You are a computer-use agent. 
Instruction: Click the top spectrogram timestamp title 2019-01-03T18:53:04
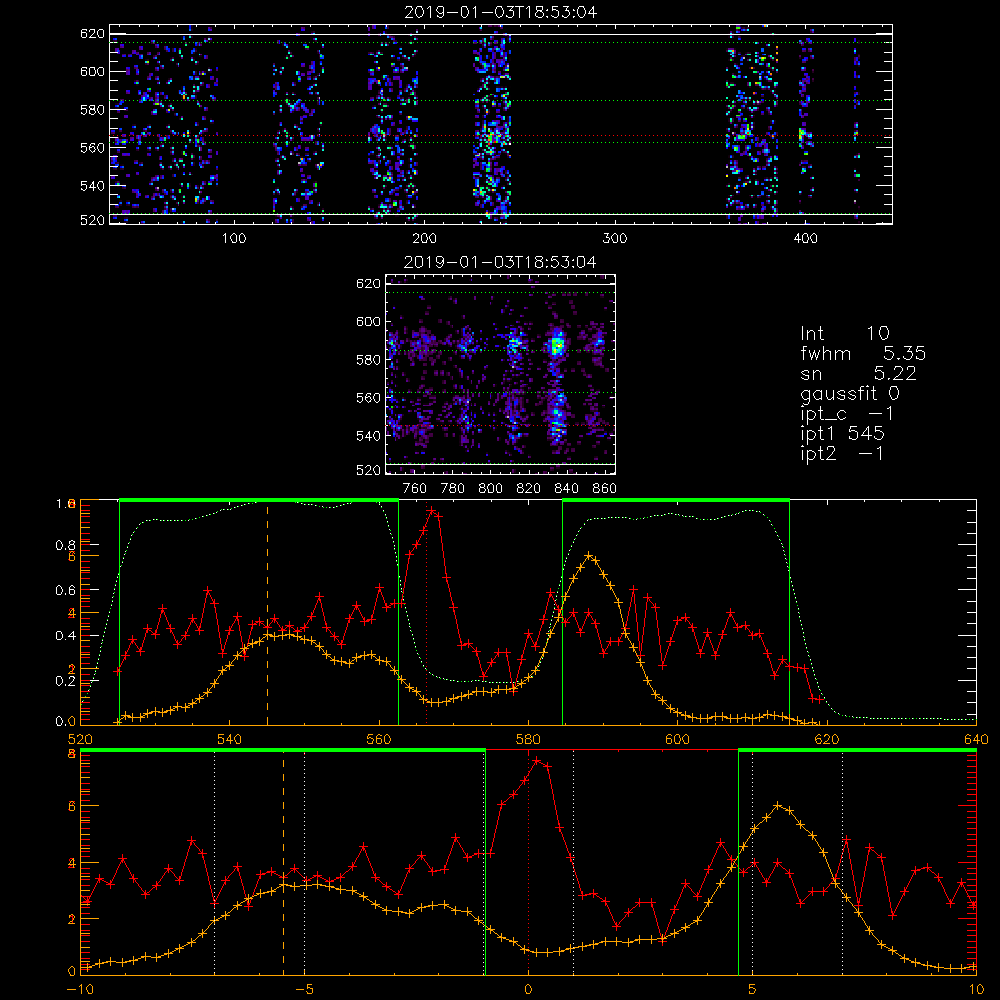tap(500, 12)
